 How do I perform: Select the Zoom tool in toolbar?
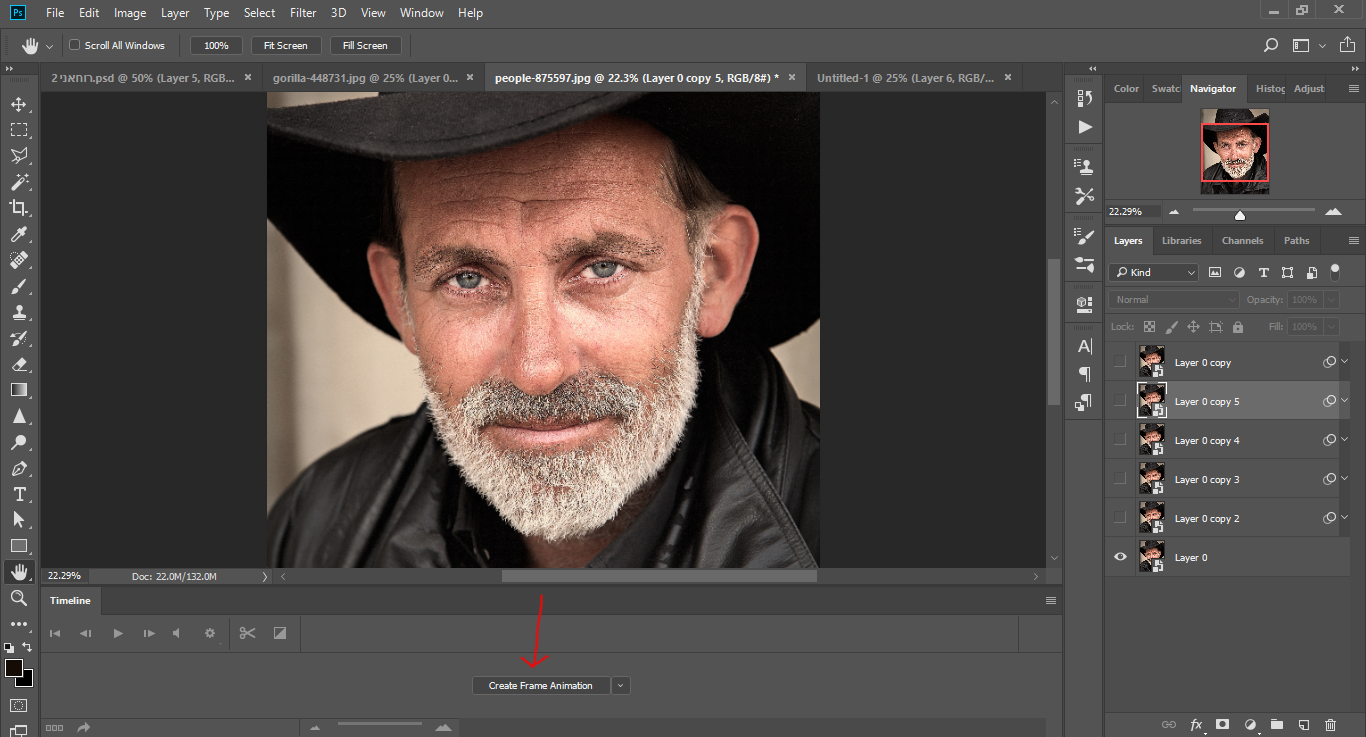coord(19,598)
